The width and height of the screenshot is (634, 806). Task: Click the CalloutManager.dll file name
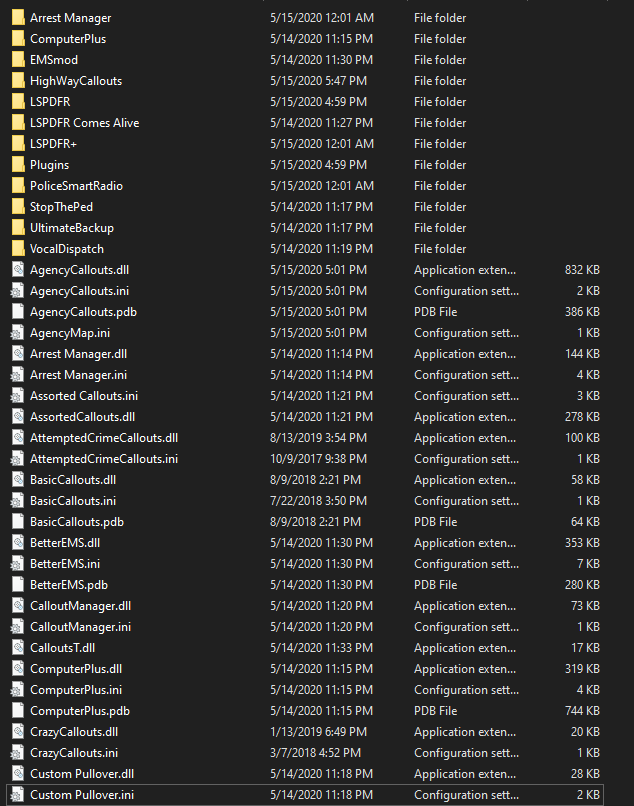coord(80,606)
